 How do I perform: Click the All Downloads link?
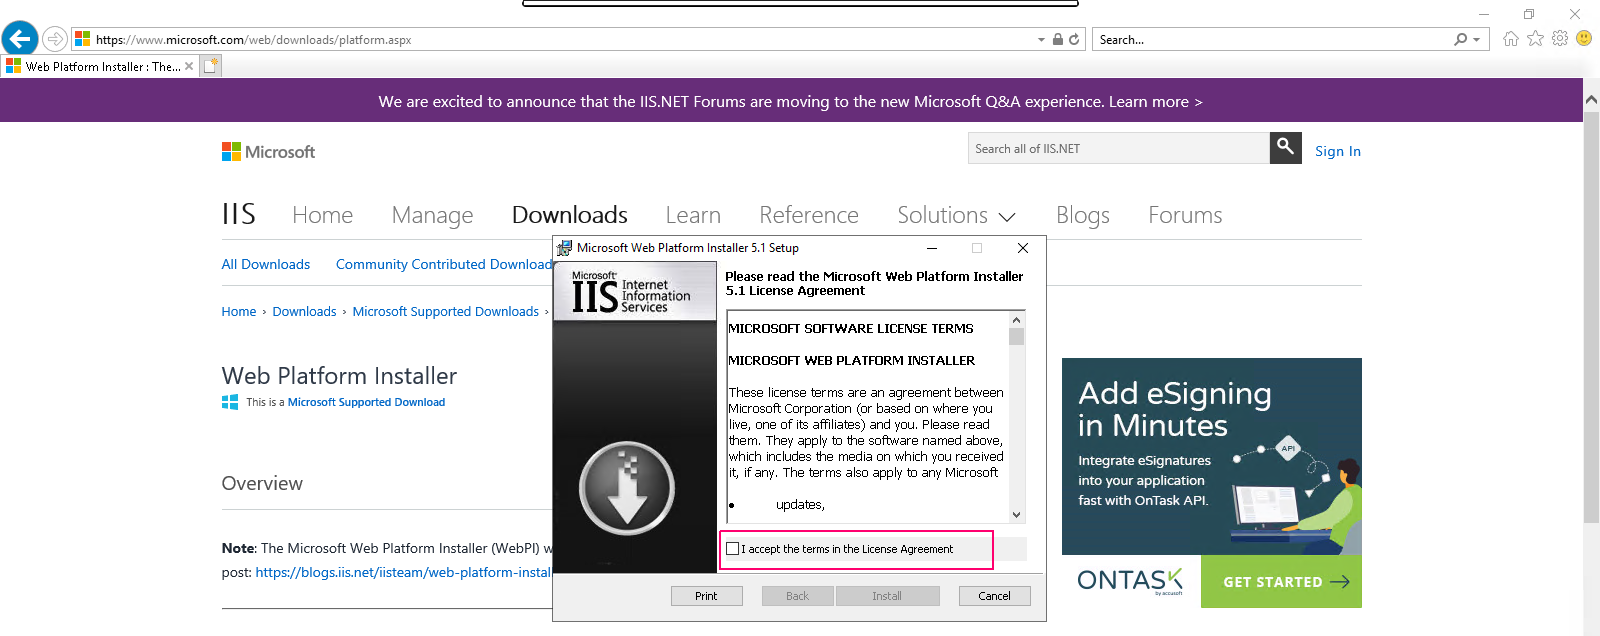click(266, 264)
